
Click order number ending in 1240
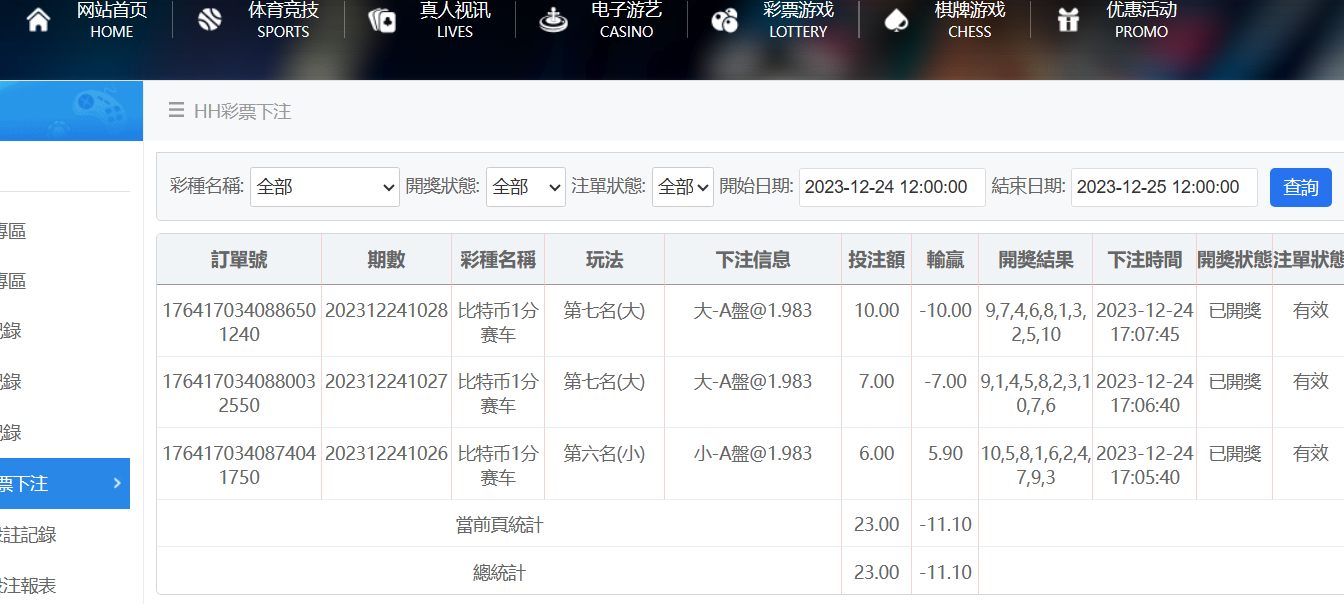point(239,322)
